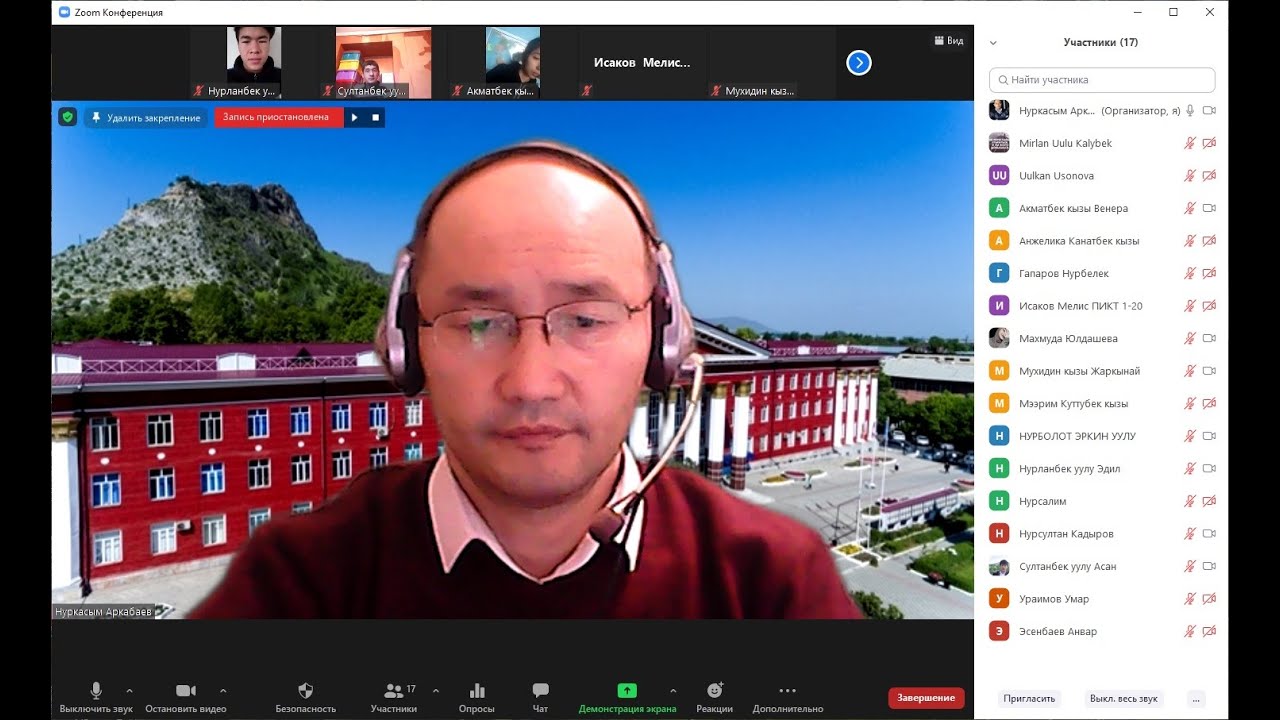Resume recording with the play button
This screenshot has height=720, width=1280.
(x=354, y=117)
